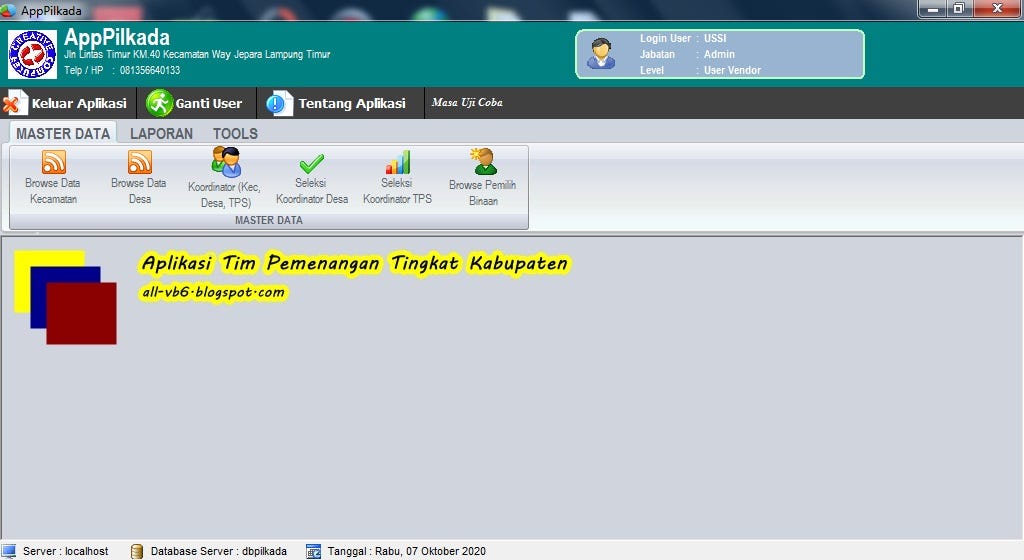The image size is (1024, 560).
Task: Click the AppPilkada header title
Action: click(x=117, y=37)
